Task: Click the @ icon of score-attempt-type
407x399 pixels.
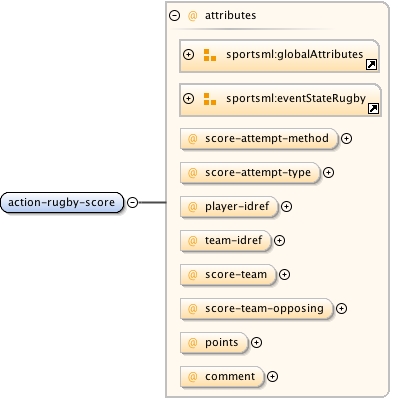Action: pyautogui.click(x=193, y=172)
